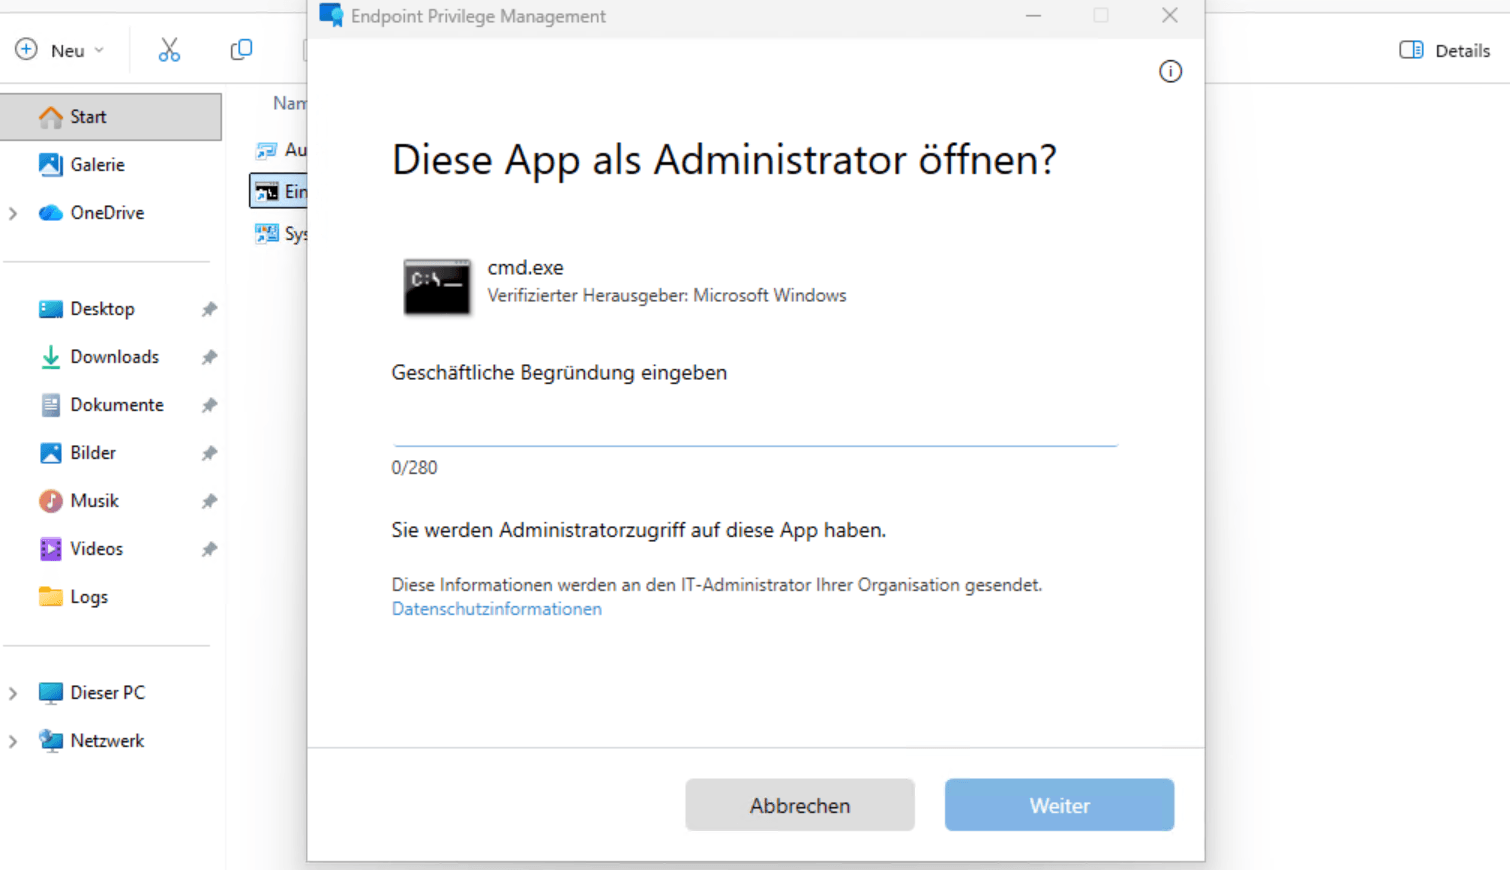Toggle the Details pane icon
1510x870 pixels.
tap(1413, 49)
